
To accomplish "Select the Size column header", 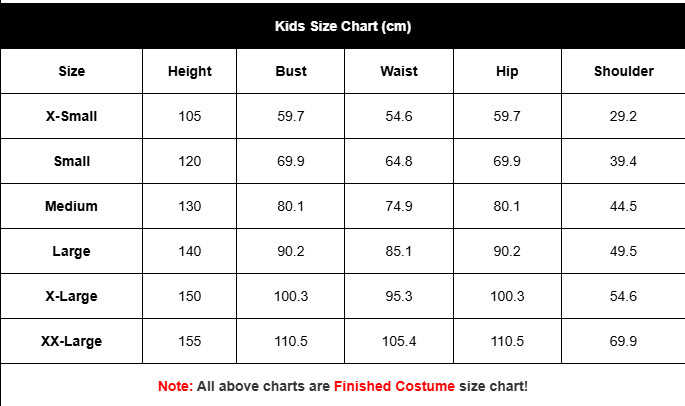I will tap(72, 71).
